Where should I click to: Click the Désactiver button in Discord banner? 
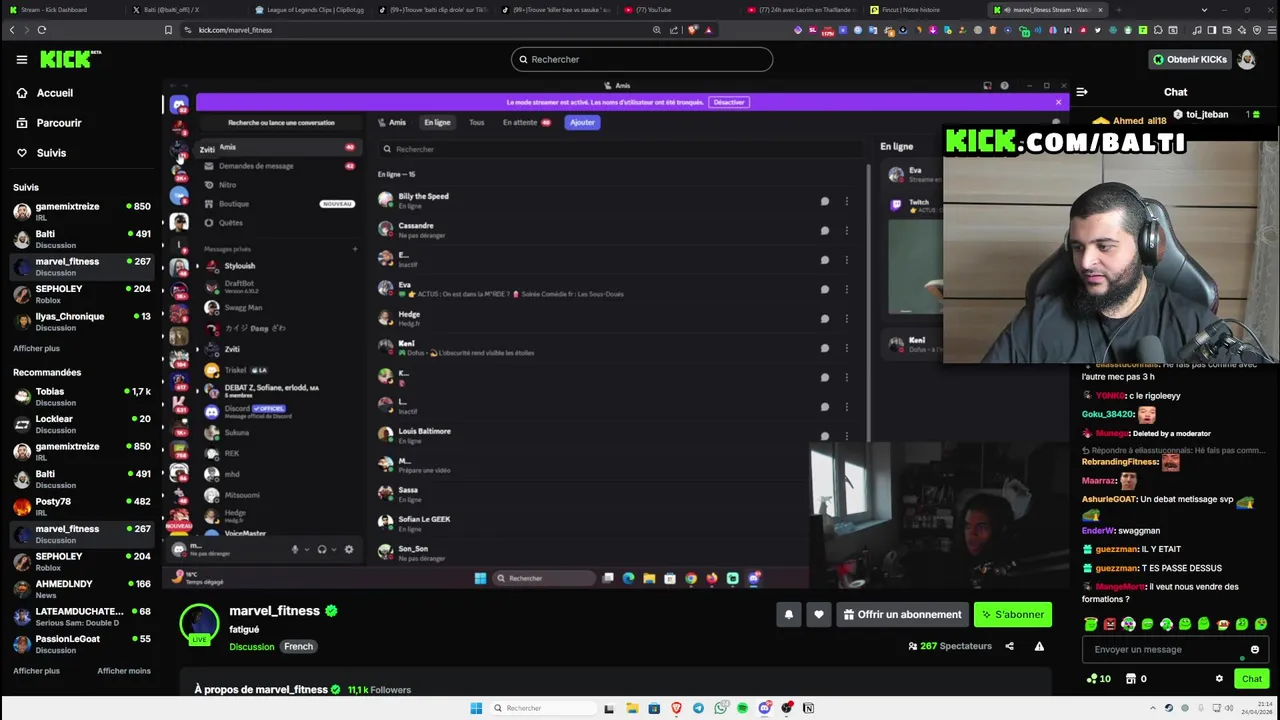729,102
